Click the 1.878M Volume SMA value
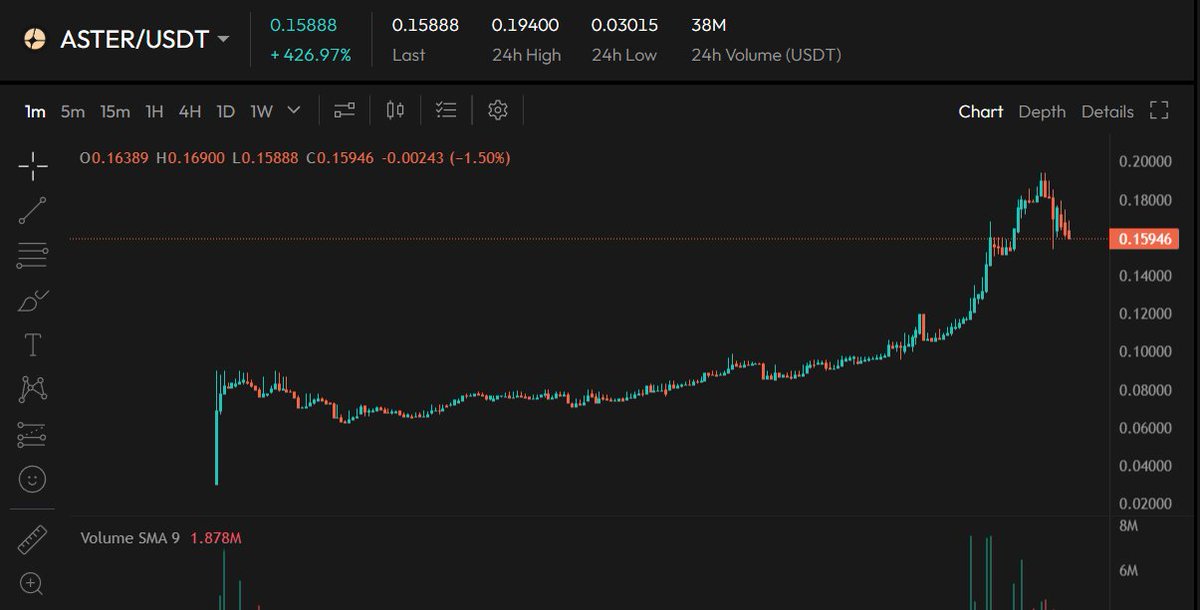Viewport: 1200px width, 610px height. pos(215,538)
